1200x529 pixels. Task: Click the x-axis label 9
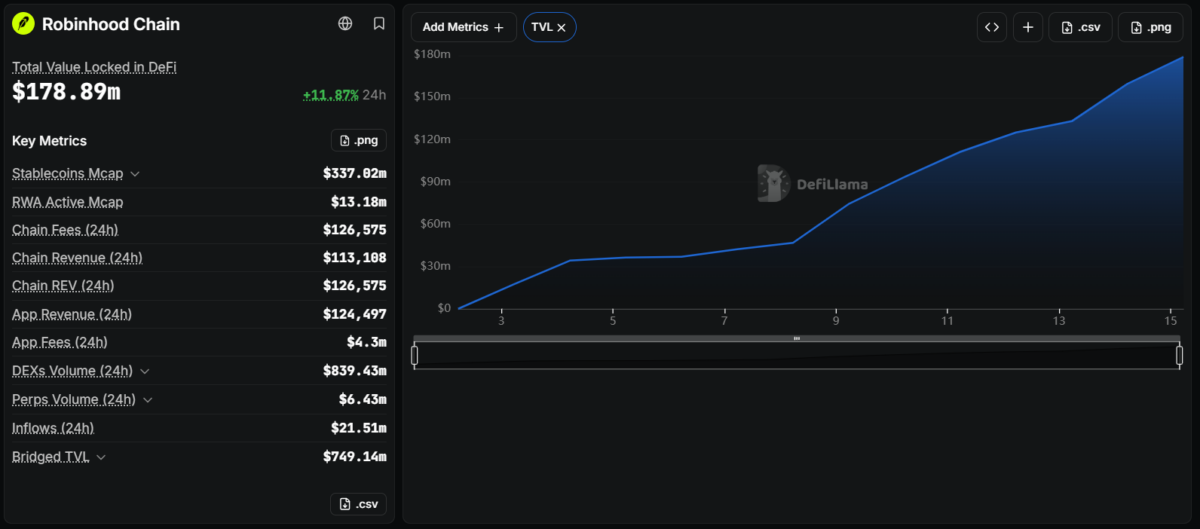(x=836, y=321)
